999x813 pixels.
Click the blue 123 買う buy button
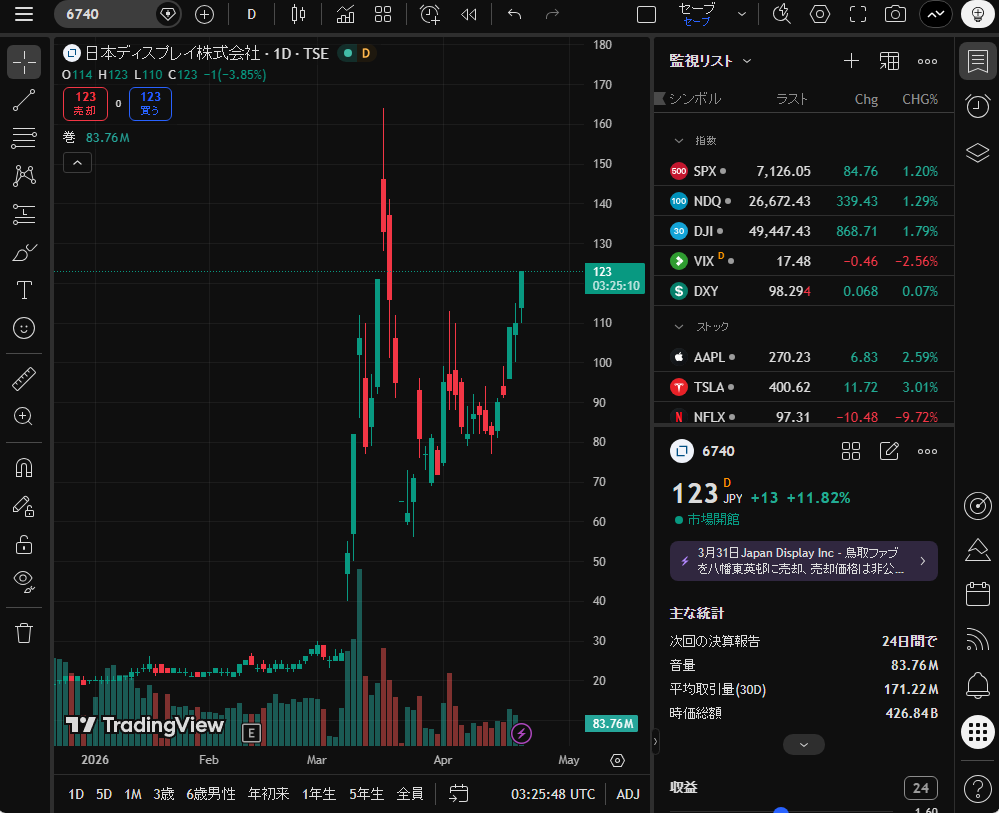(150, 104)
